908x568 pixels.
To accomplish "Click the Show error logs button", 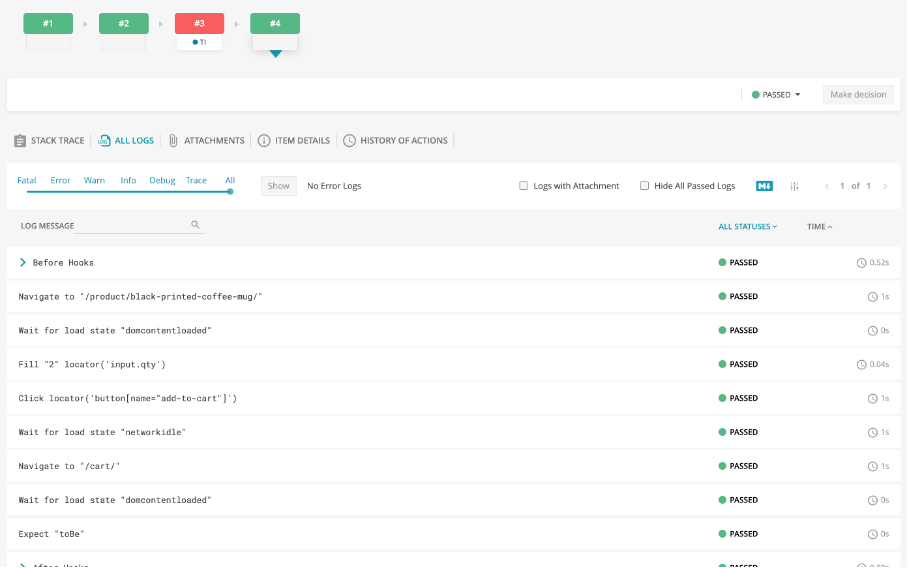I will click(x=279, y=186).
